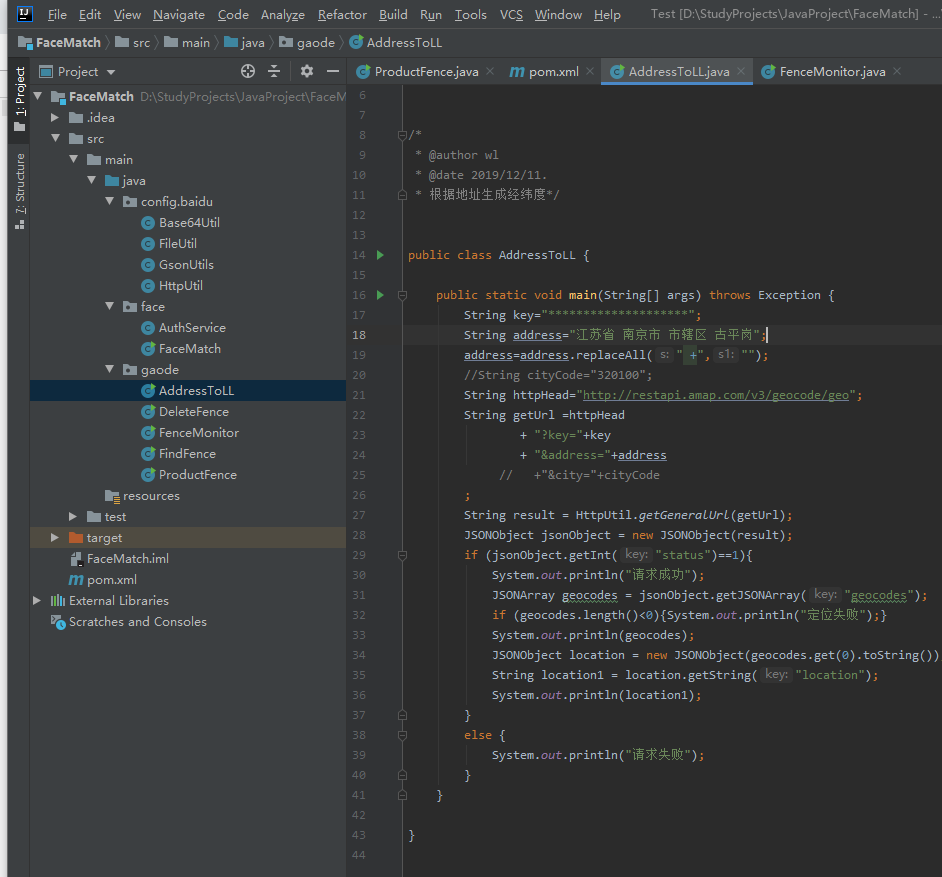942x877 pixels.
Task: Select FindFence class in tree
Action: coord(187,454)
